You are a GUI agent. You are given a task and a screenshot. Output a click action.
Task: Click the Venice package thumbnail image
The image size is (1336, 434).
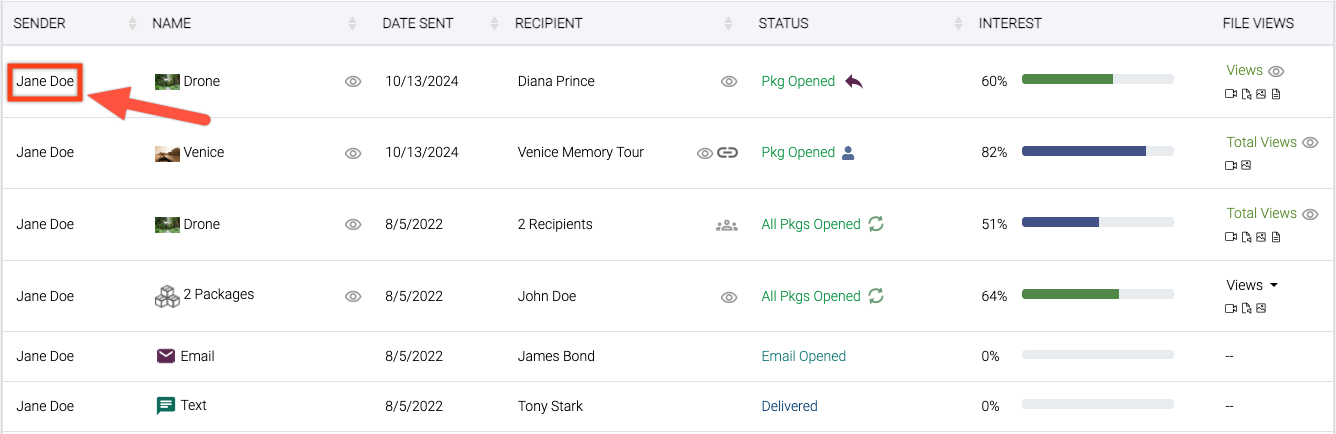[x=167, y=153]
